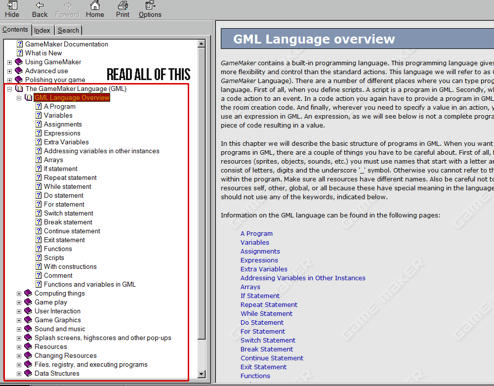Open Expressions topic in tree

pyautogui.click(x=62, y=133)
